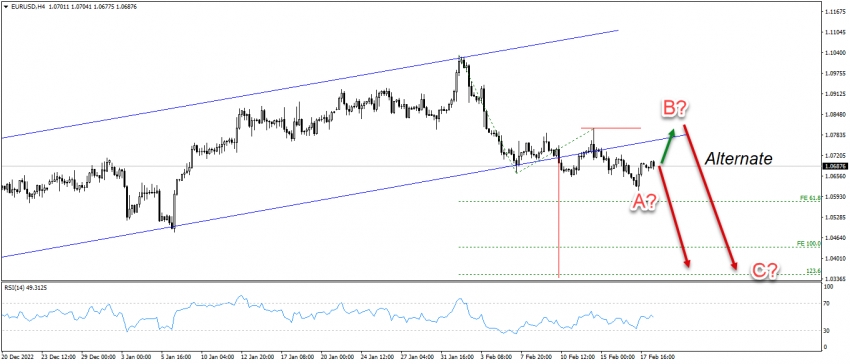Image resolution: width=850 pixels, height=364 pixels.
Task: Select the long red arrow pointing toward C?
Action: coord(710,199)
